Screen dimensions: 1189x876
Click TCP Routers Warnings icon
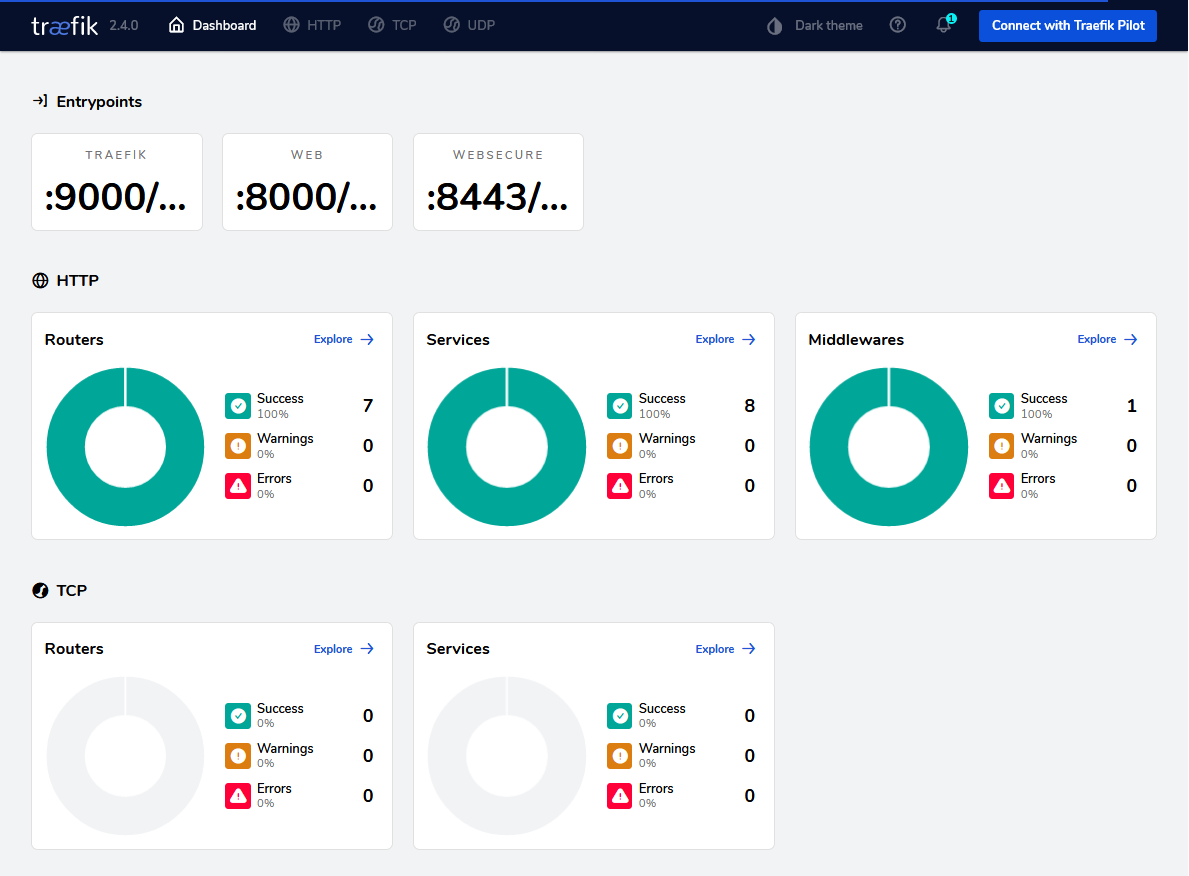(238, 755)
